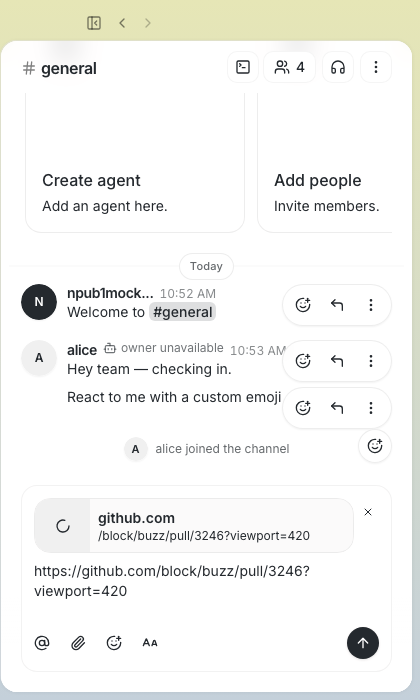
Task: Insert a mention with the @ icon
Action: point(42,643)
